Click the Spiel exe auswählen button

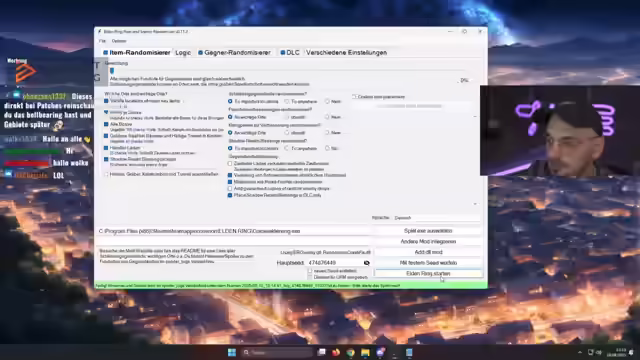coord(428,231)
